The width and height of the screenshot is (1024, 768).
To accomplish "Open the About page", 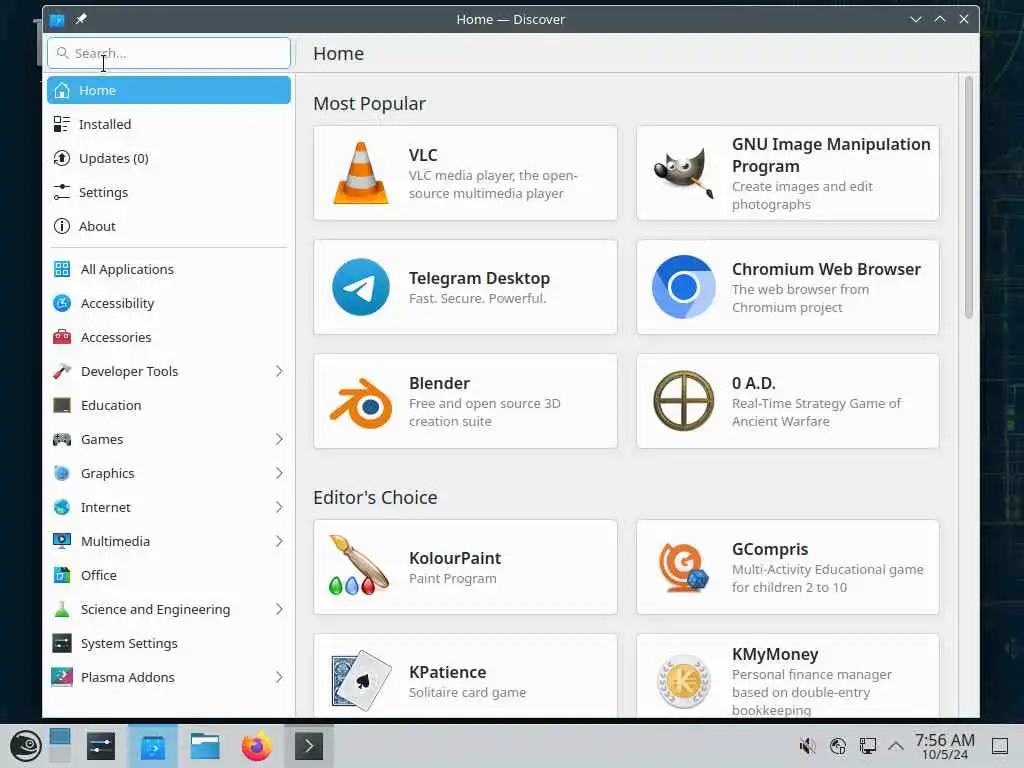I will tap(168, 226).
